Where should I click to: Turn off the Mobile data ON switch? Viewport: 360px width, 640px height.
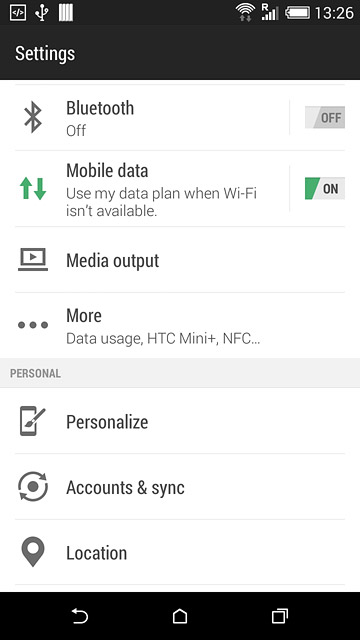coord(325,189)
